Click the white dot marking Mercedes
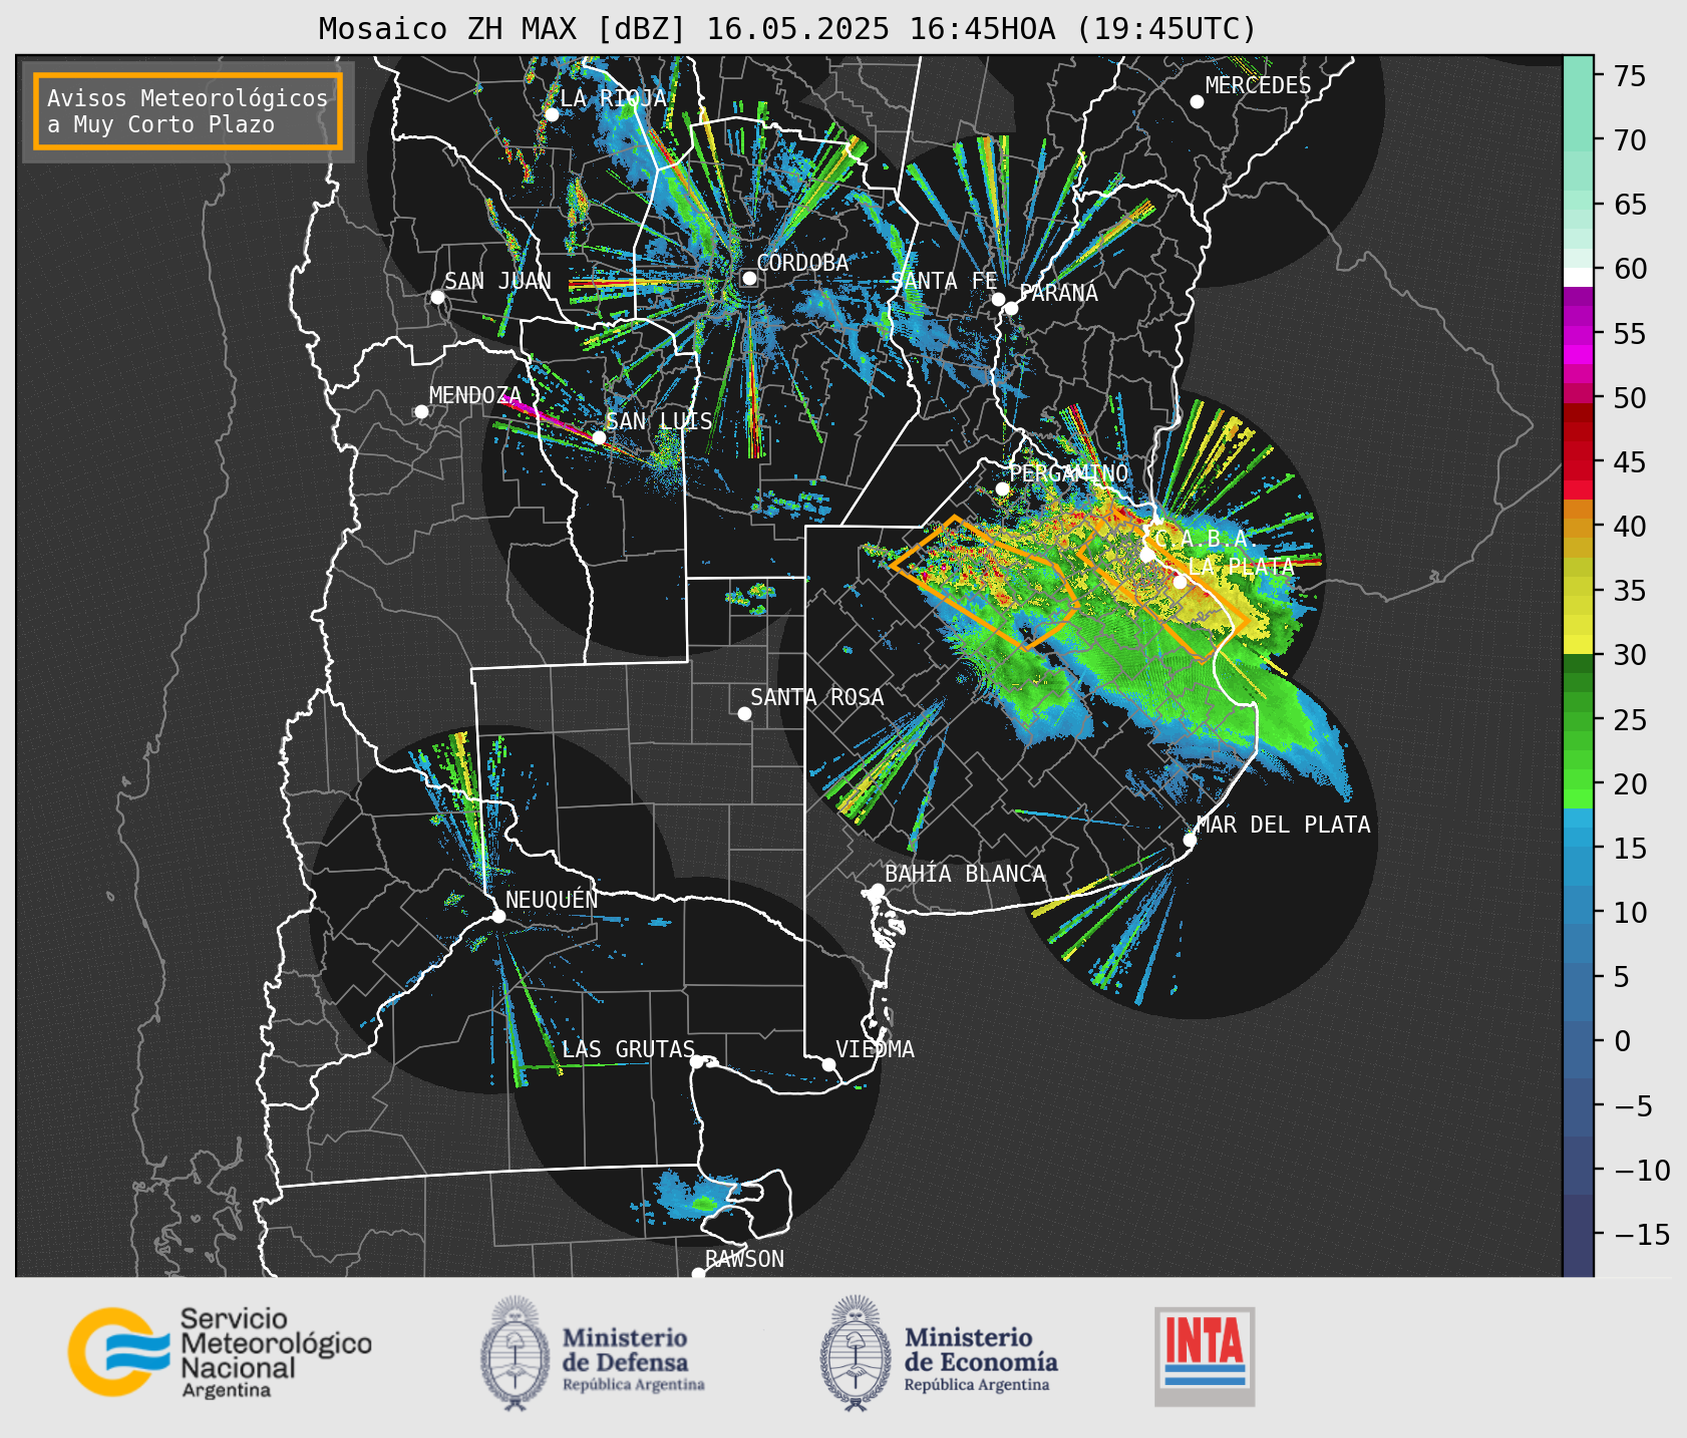This screenshot has height=1438, width=1687. pos(1197,102)
